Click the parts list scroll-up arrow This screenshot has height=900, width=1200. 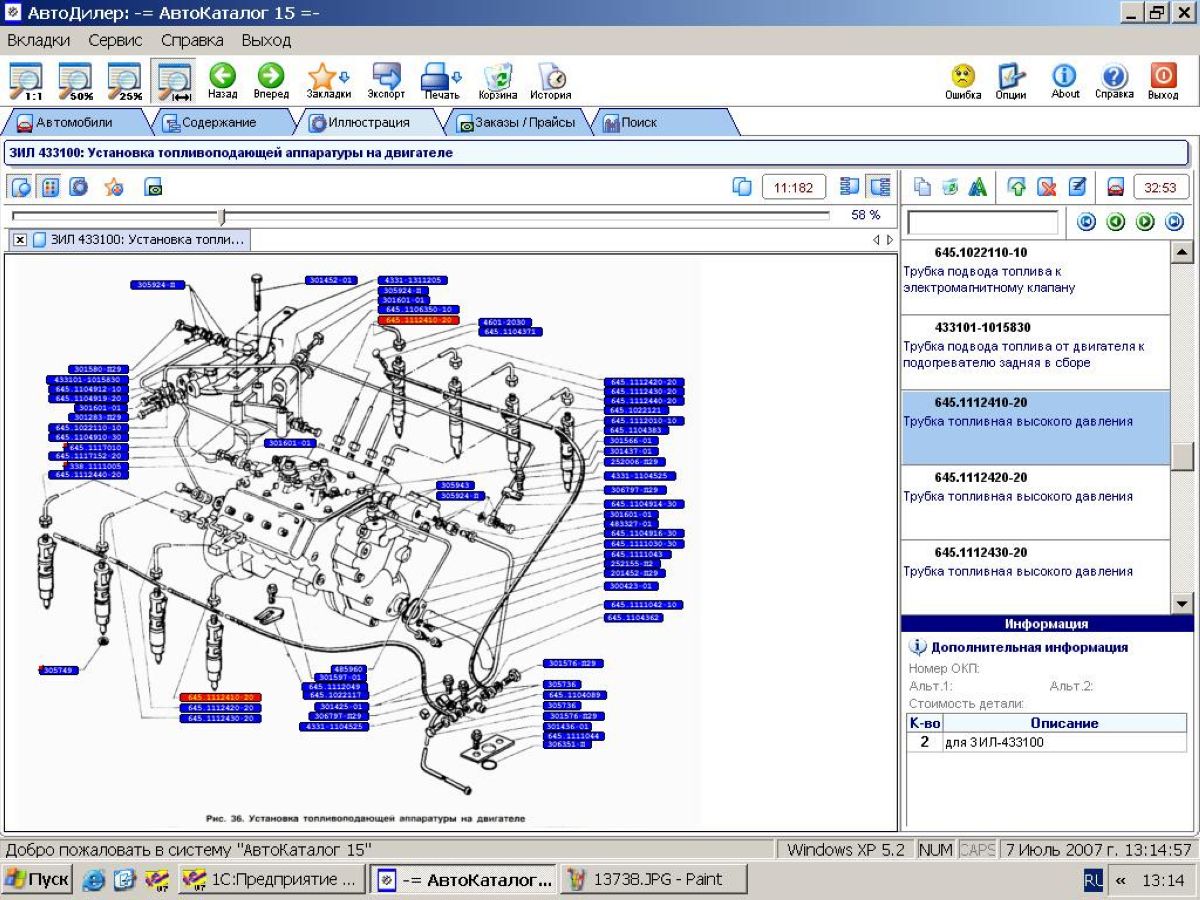coord(1182,253)
